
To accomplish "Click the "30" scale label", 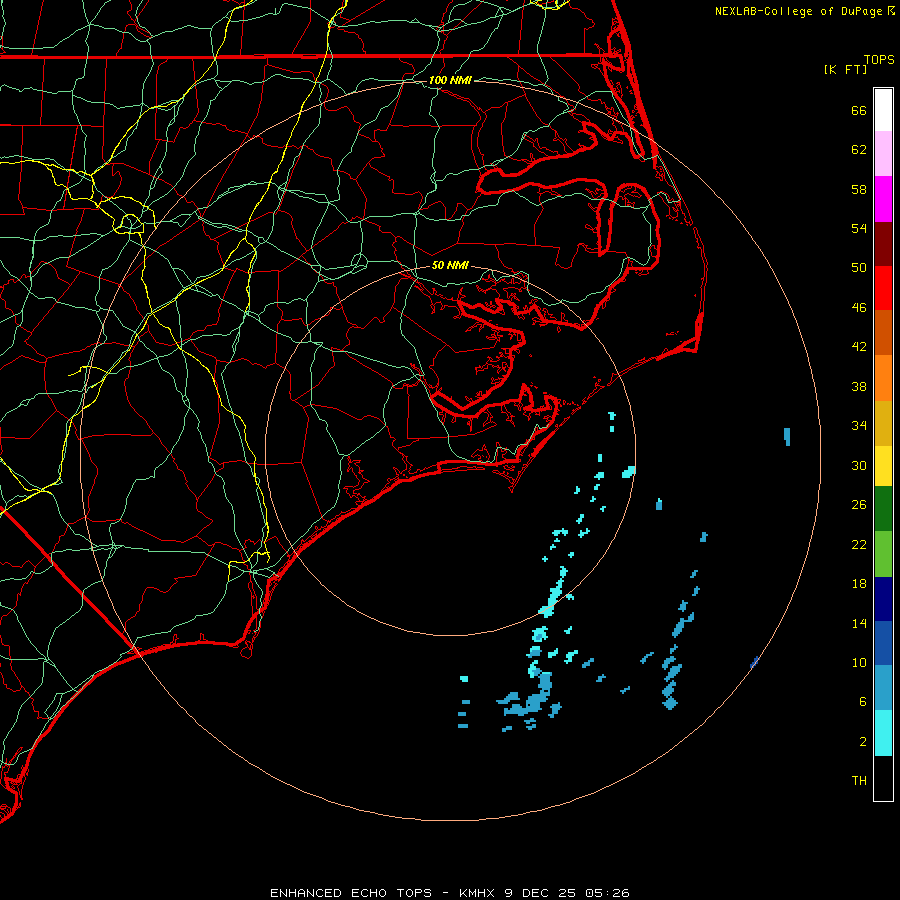I will click(859, 465).
